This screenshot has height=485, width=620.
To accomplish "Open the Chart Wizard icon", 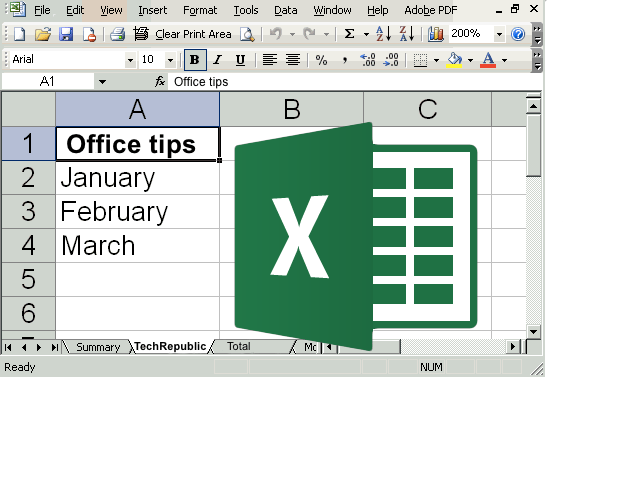I will (435, 34).
